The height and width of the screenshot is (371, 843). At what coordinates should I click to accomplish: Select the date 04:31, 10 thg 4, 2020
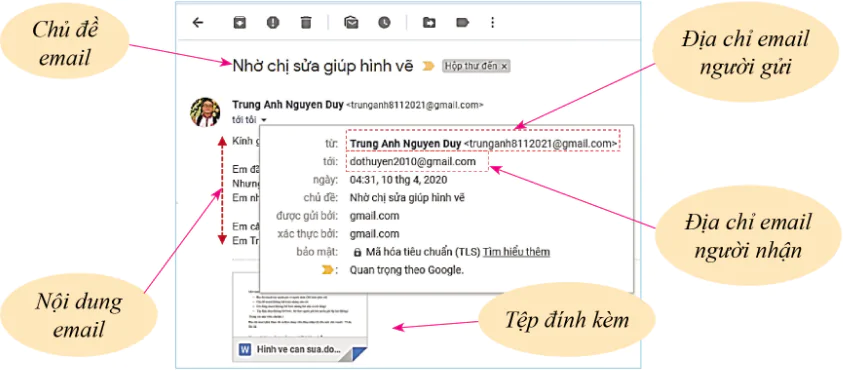[x=398, y=180]
